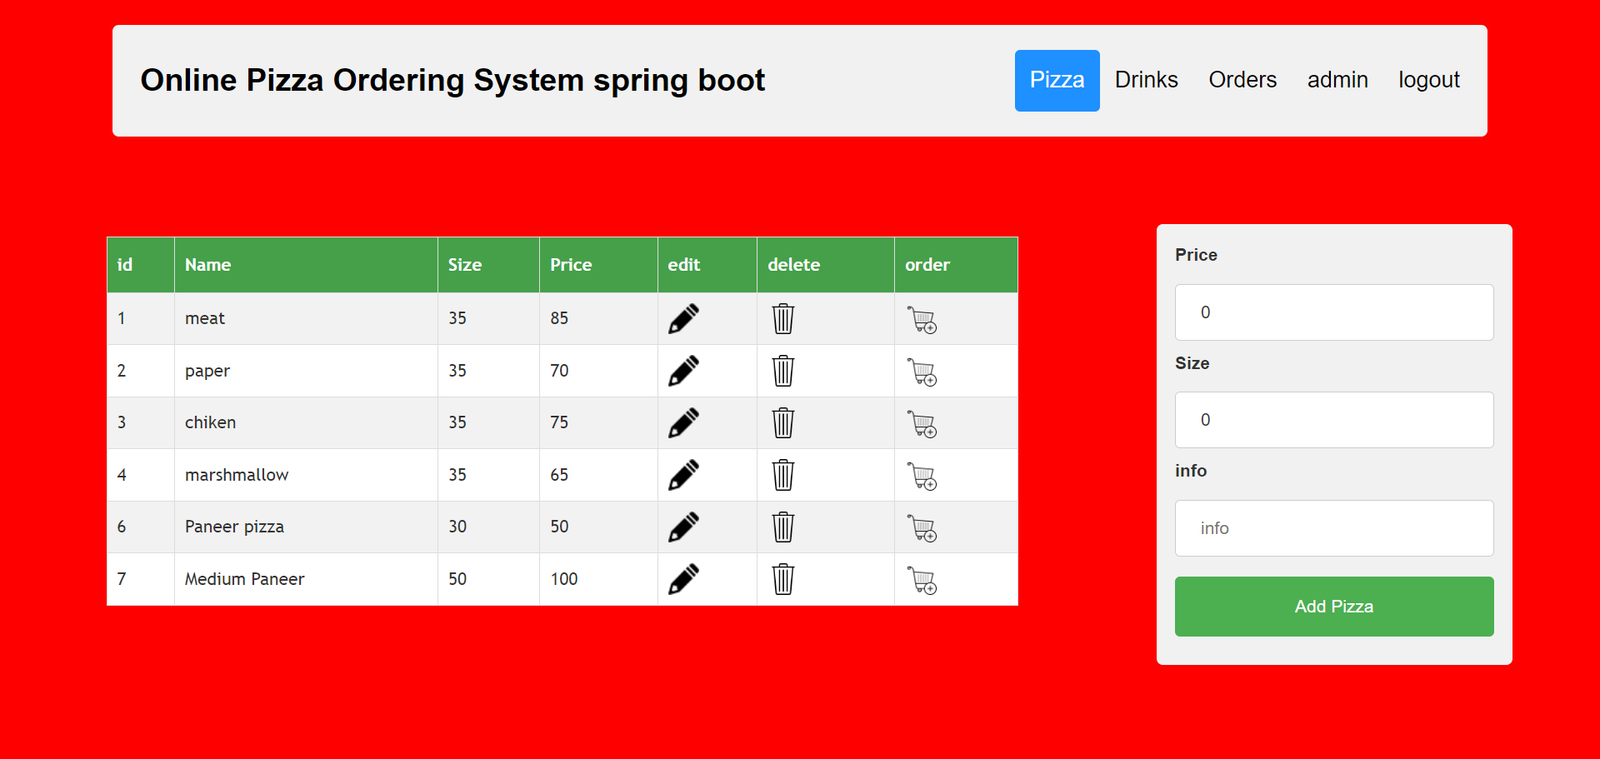The image size is (1600, 759).
Task: Add chiken pizza to cart
Action: 921,424
